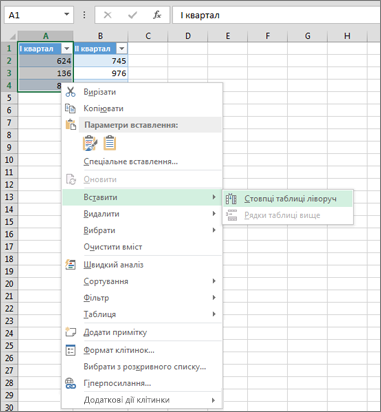Click the clipboard icon beside Параметри вставлення

pyautogui.click(x=71, y=125)
